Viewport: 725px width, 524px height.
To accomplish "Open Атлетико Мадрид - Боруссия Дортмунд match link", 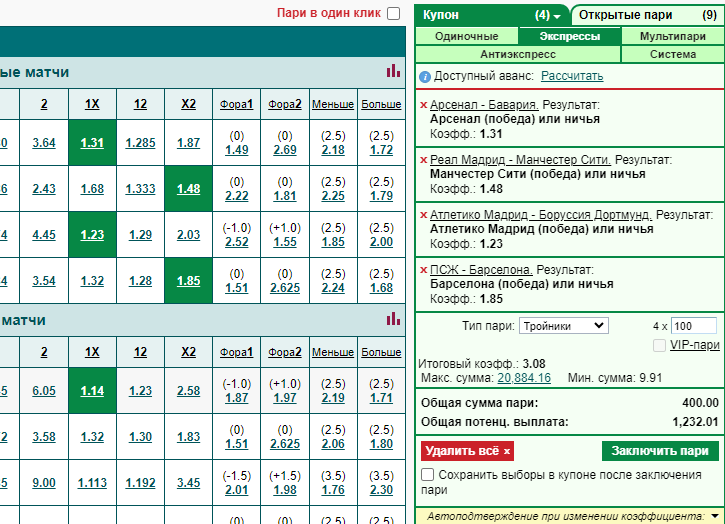I will (x=541, y=215).
